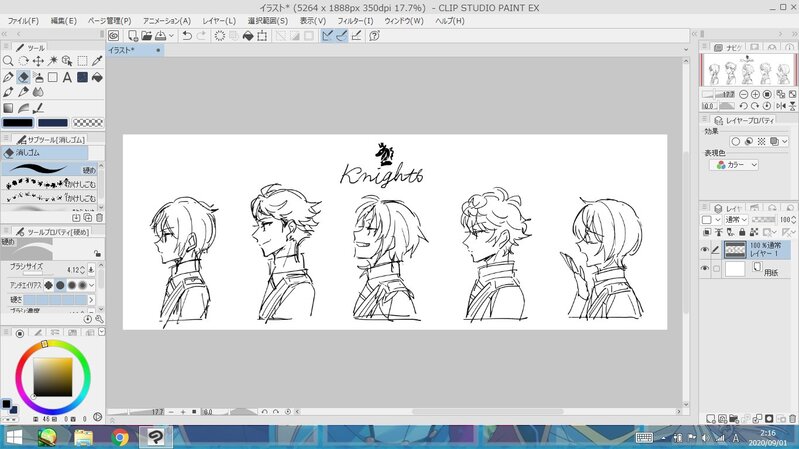The width and height of the screenshot is (799, 449).
Task: Select sub navy color swatch
Action: click(x=52, y=123)
